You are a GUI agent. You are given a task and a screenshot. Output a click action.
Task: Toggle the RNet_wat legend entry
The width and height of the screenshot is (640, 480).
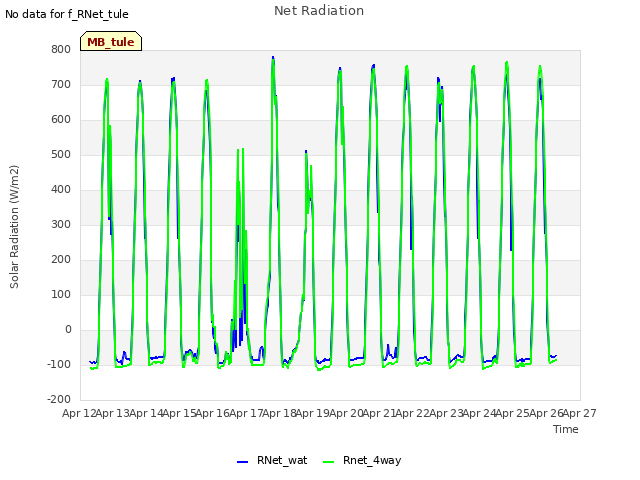pos(272,460)
